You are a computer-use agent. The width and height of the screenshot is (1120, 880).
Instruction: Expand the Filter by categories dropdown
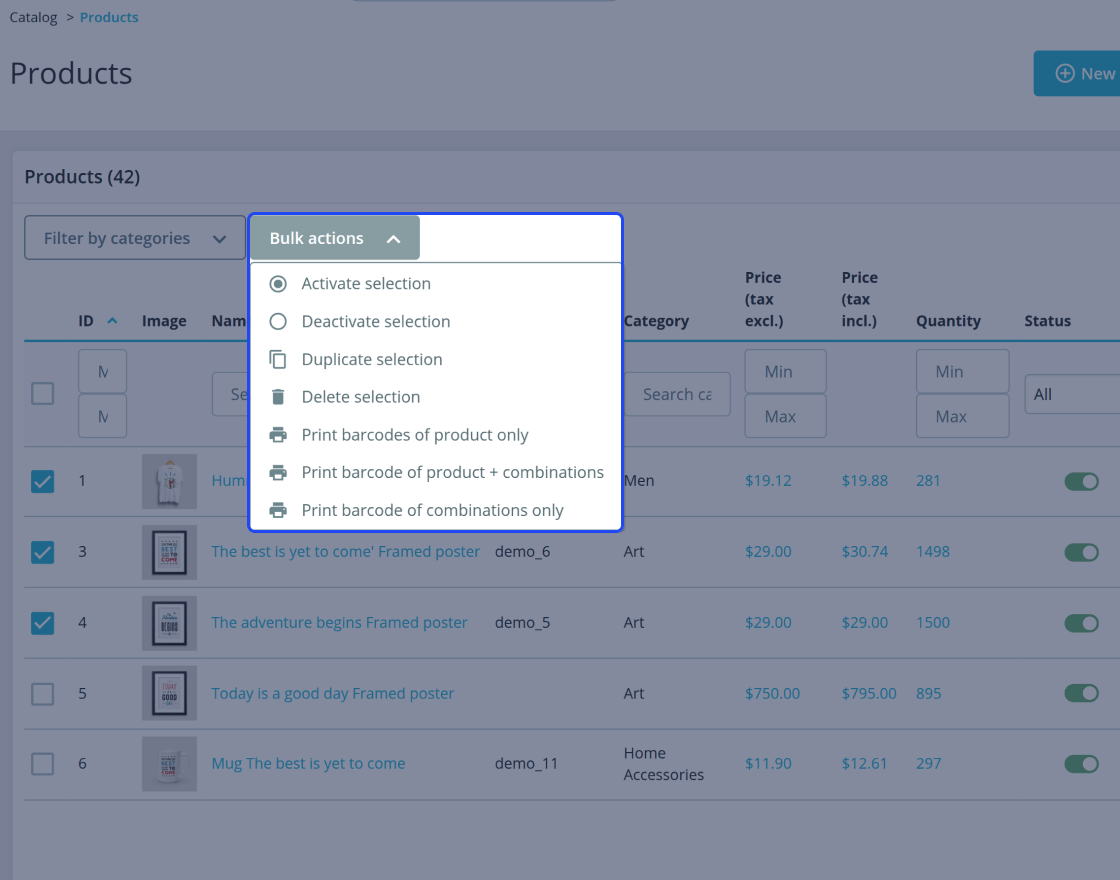[135, 238]
